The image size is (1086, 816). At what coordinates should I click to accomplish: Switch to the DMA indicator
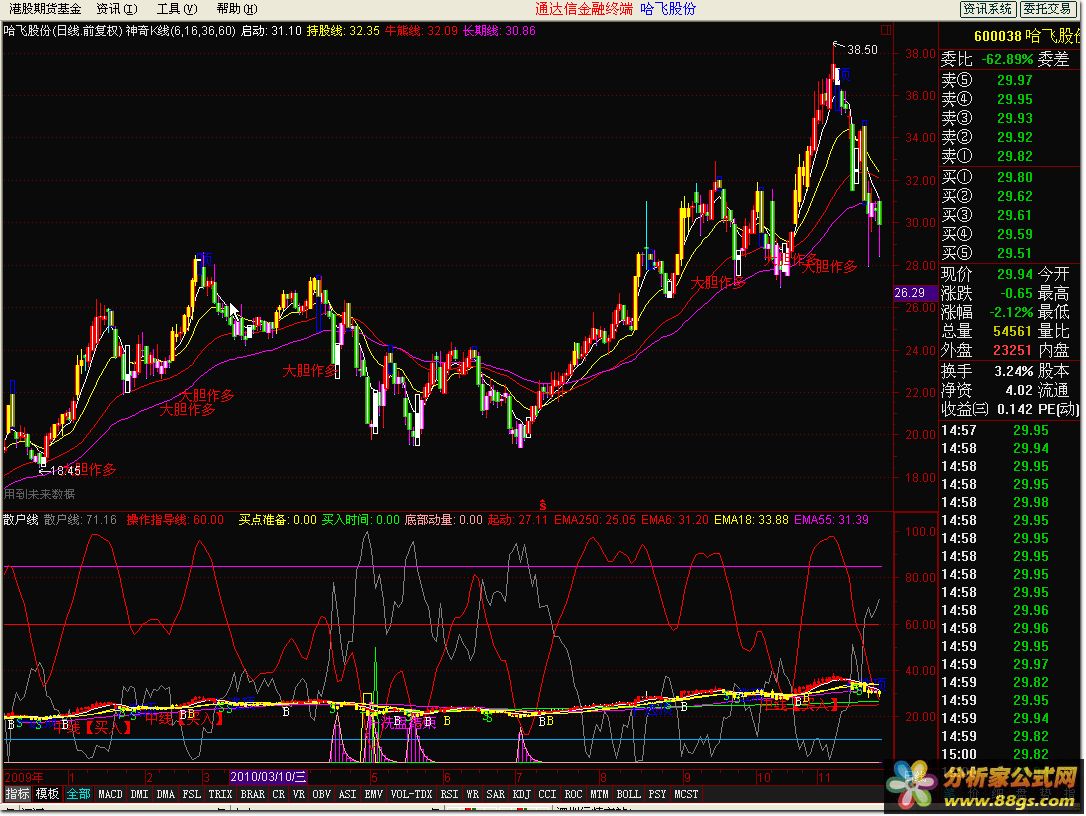coord(166,794)
